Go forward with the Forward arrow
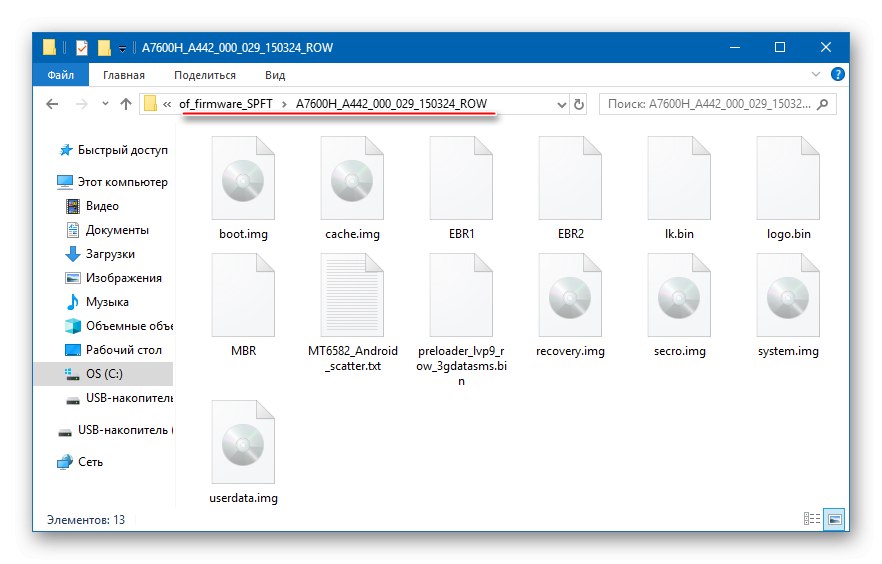 pos(82,104)
